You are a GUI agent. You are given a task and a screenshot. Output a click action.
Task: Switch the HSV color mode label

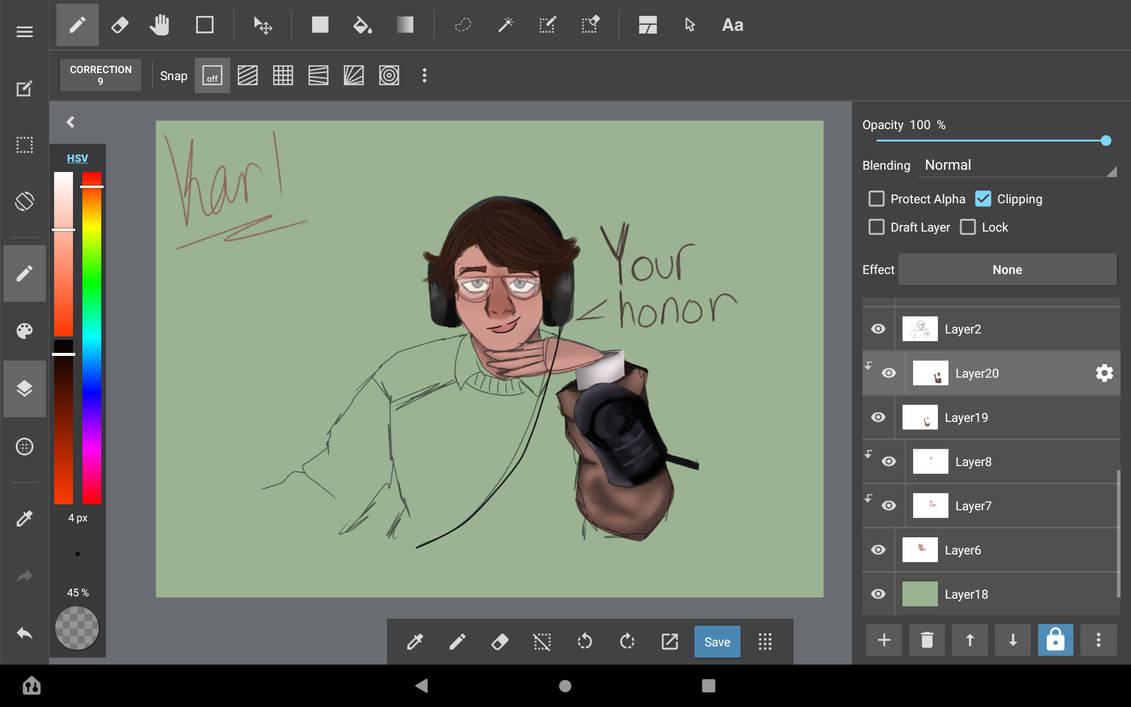(77, 158)
